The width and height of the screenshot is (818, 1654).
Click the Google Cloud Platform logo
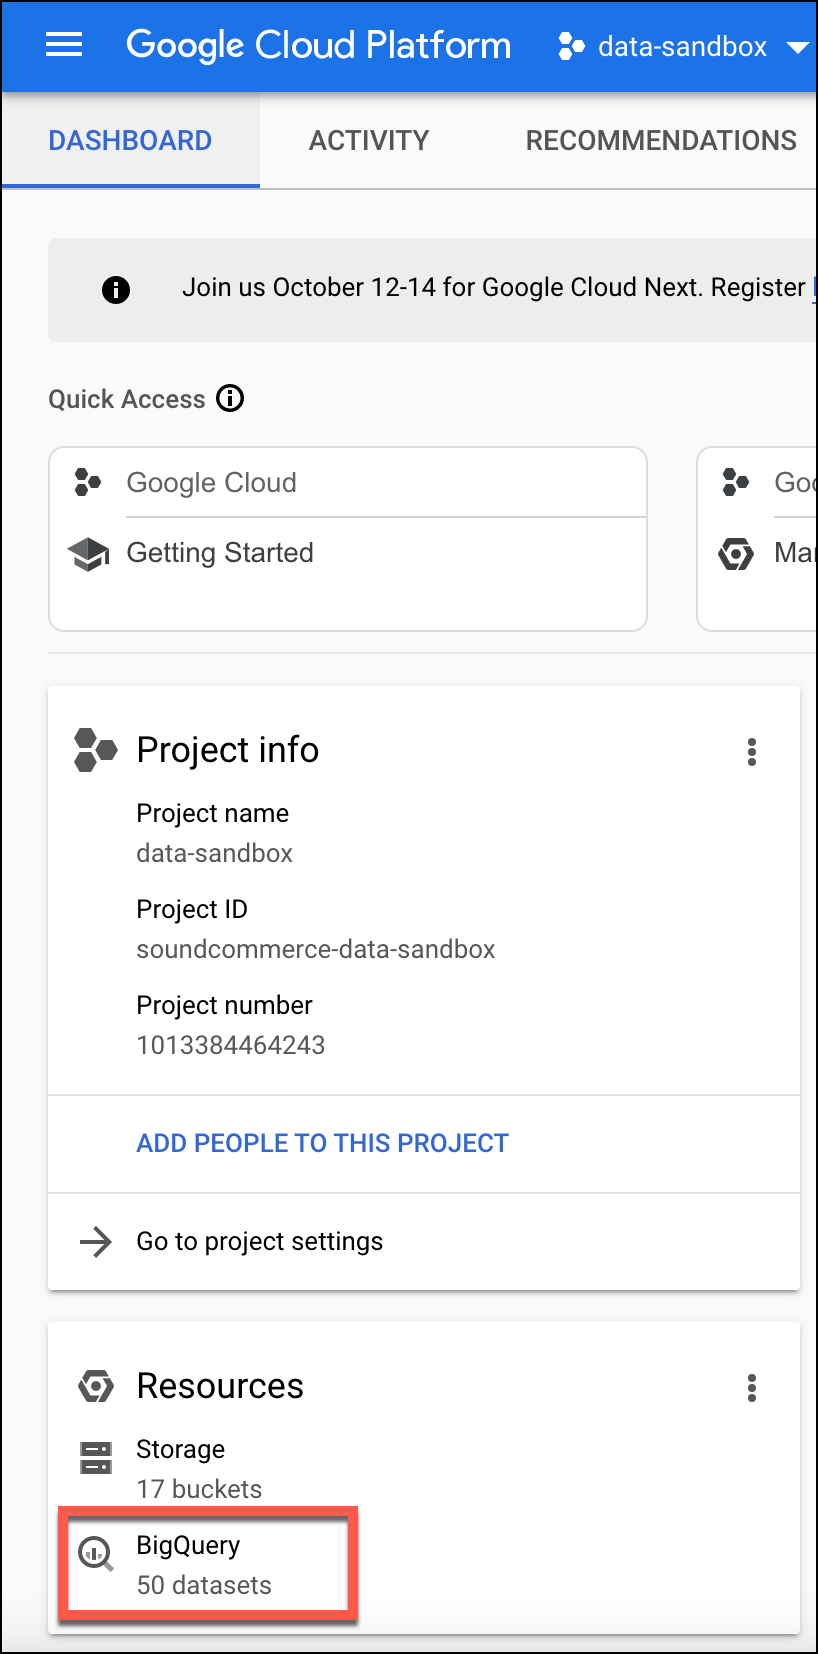(318, 46)
